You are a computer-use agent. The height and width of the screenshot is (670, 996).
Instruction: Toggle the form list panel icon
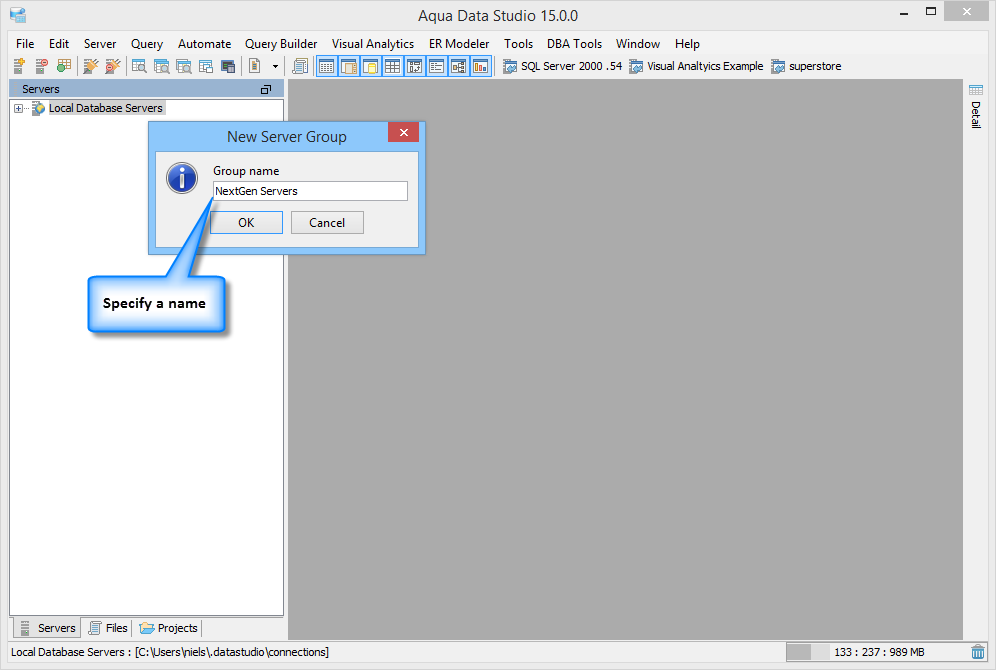point(436,66)
